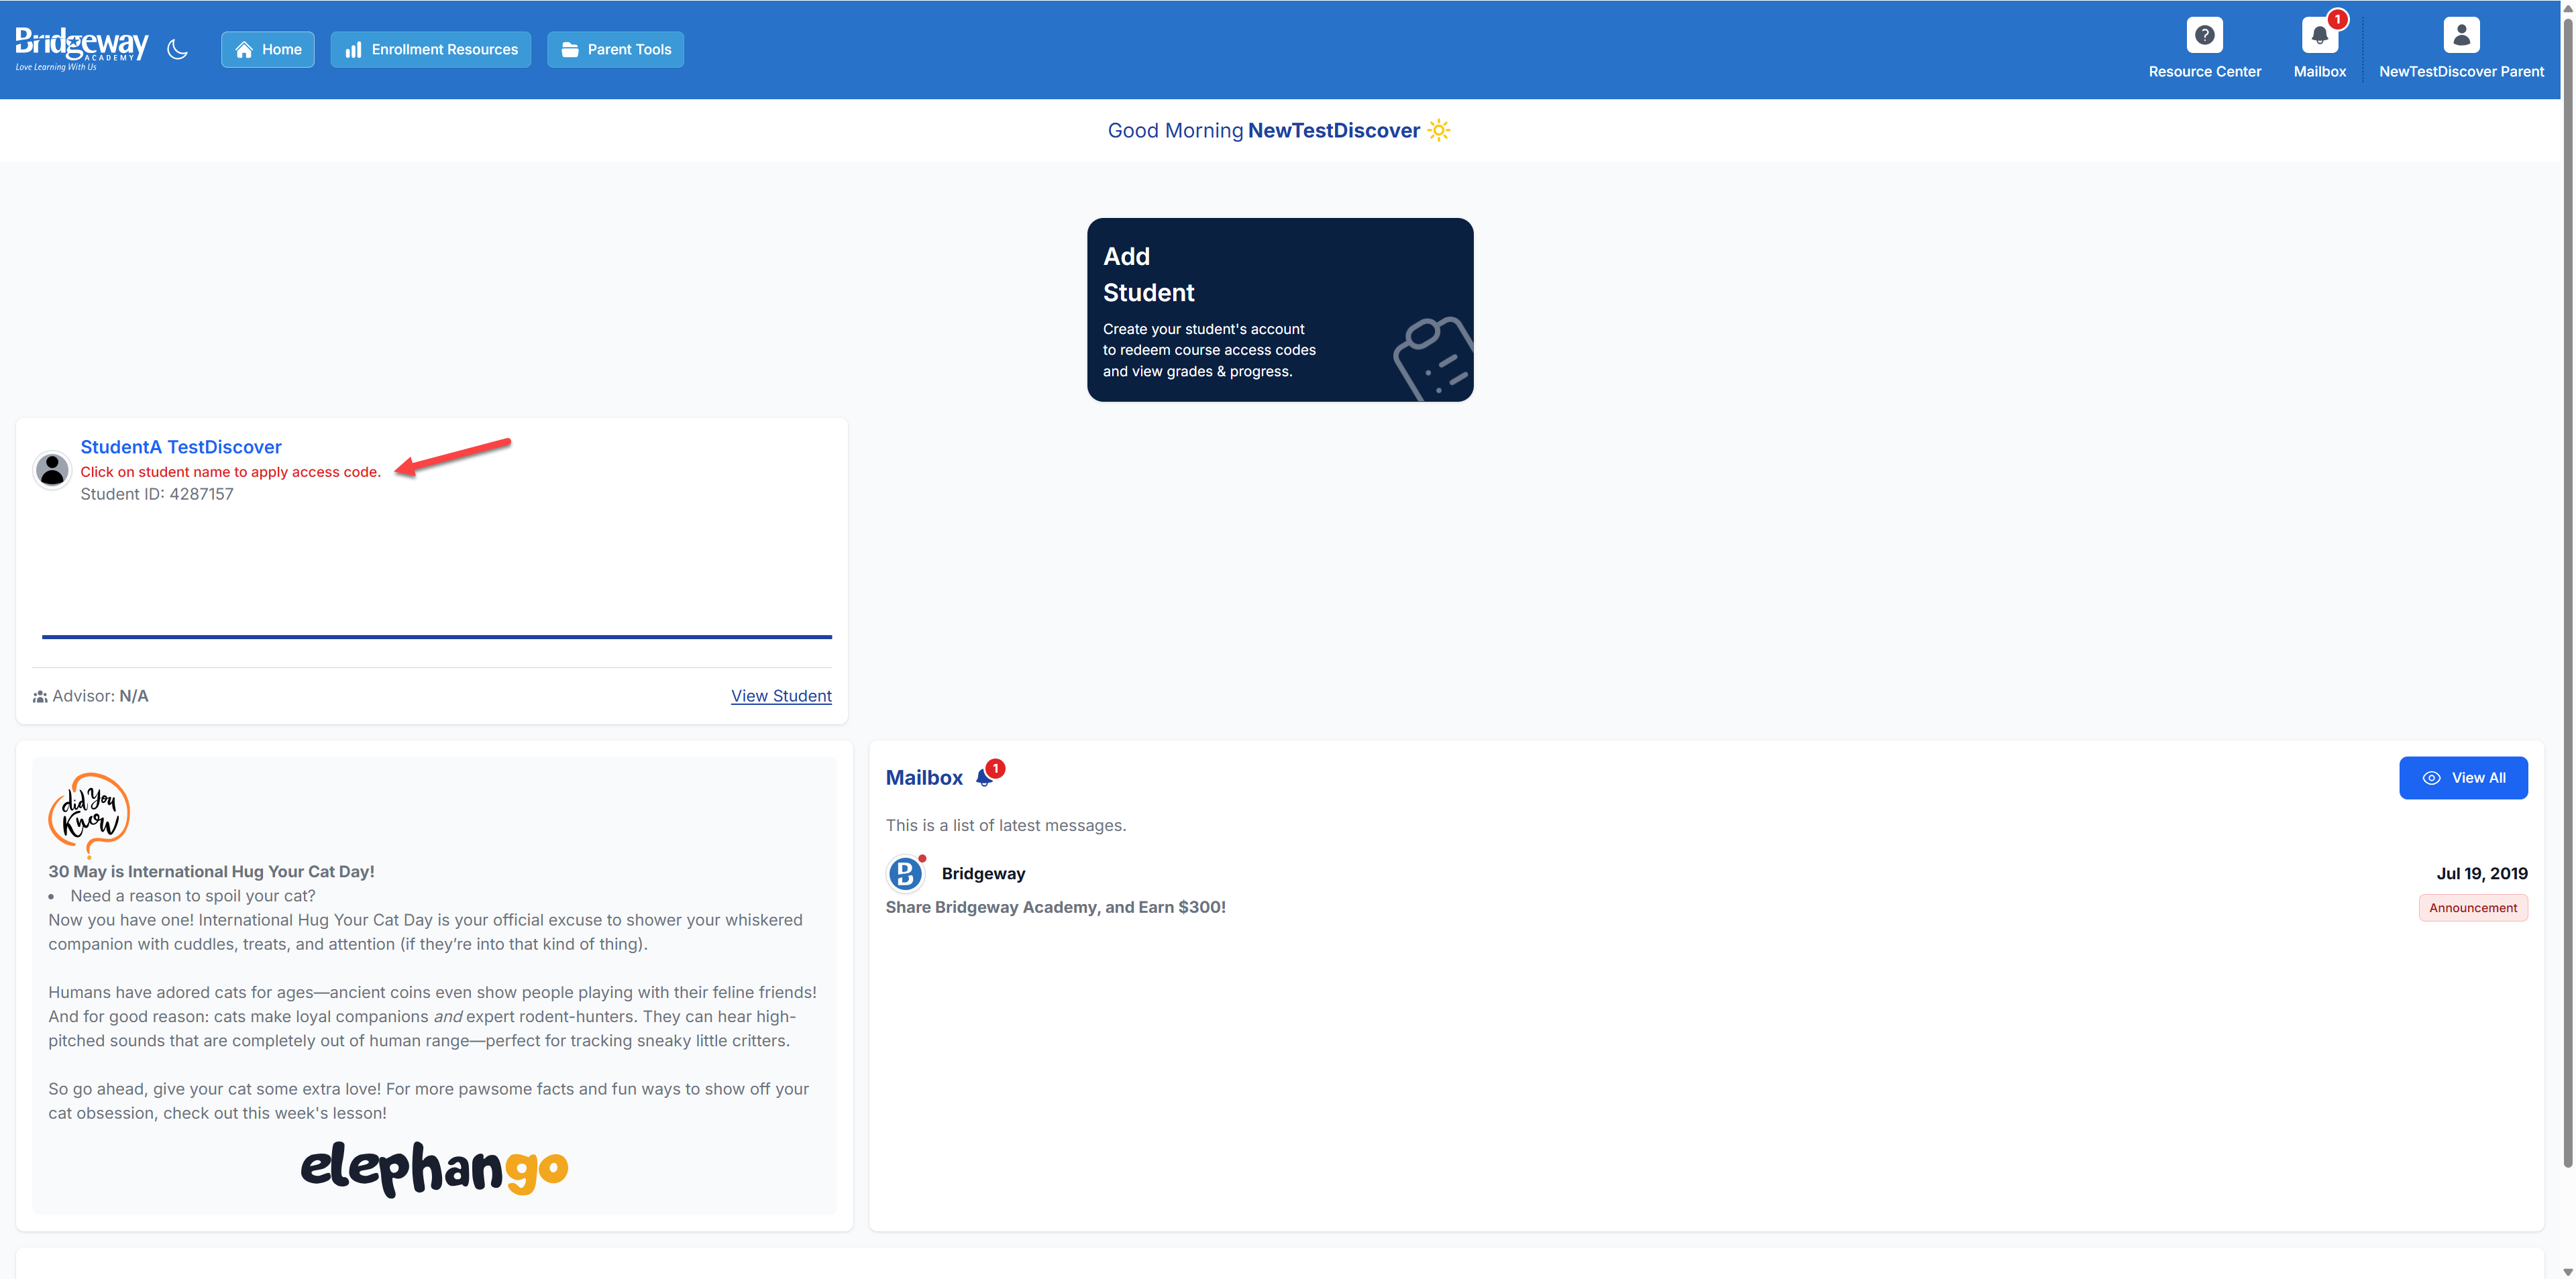This screenshot has width=2576, height=1279.
Task: Click the page vertical scrollbar
Action: [2567, 600]
